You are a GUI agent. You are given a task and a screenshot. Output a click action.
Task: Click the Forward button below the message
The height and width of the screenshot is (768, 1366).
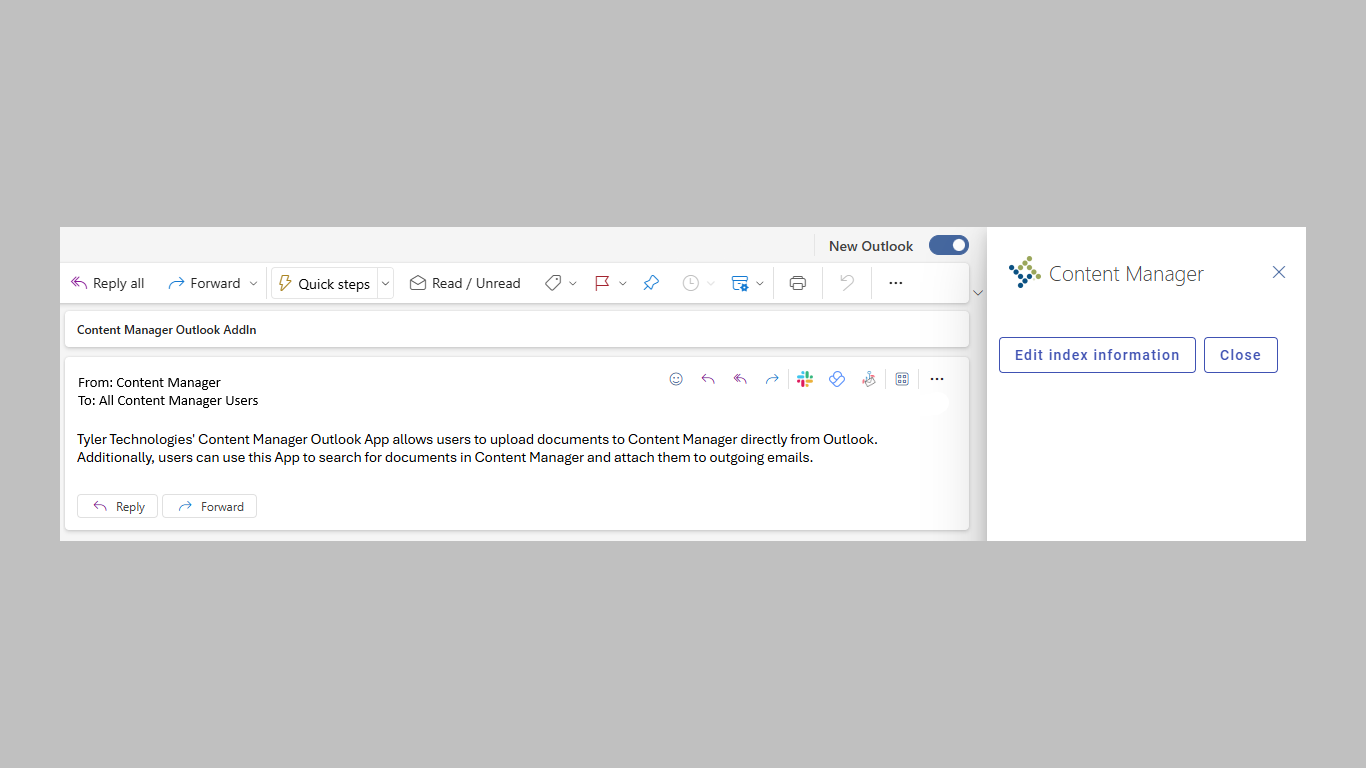click(x=209, y=506)
